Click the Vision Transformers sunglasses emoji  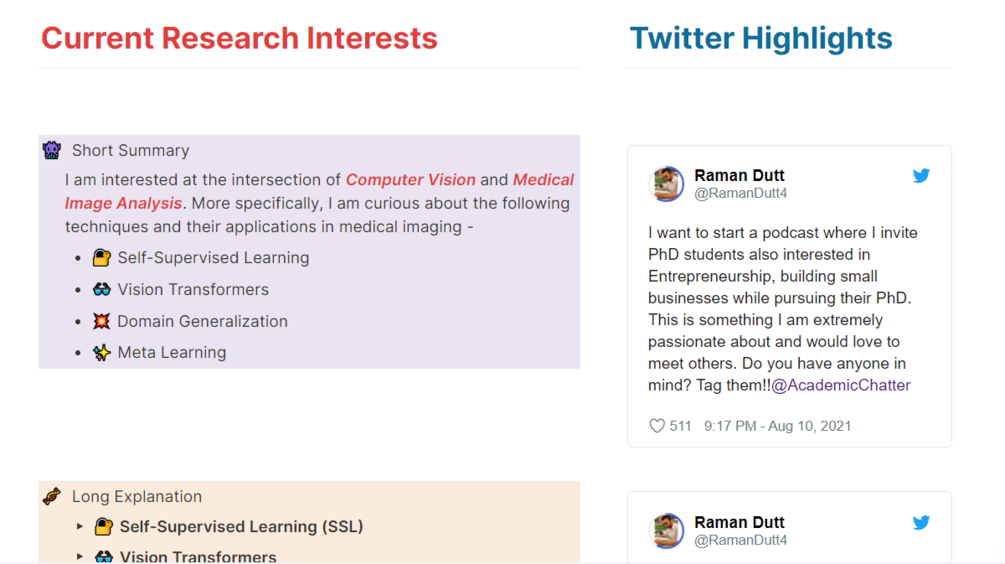tap(102, 290)
